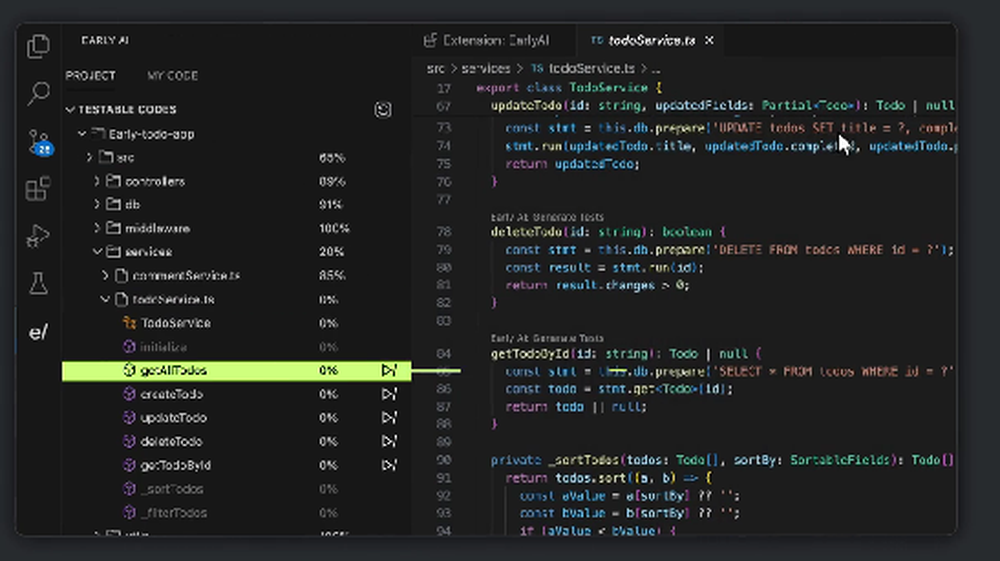Open the Search view in the activity bar
The width and height of the screenshot is (1000, 561).
pos(38,93)
